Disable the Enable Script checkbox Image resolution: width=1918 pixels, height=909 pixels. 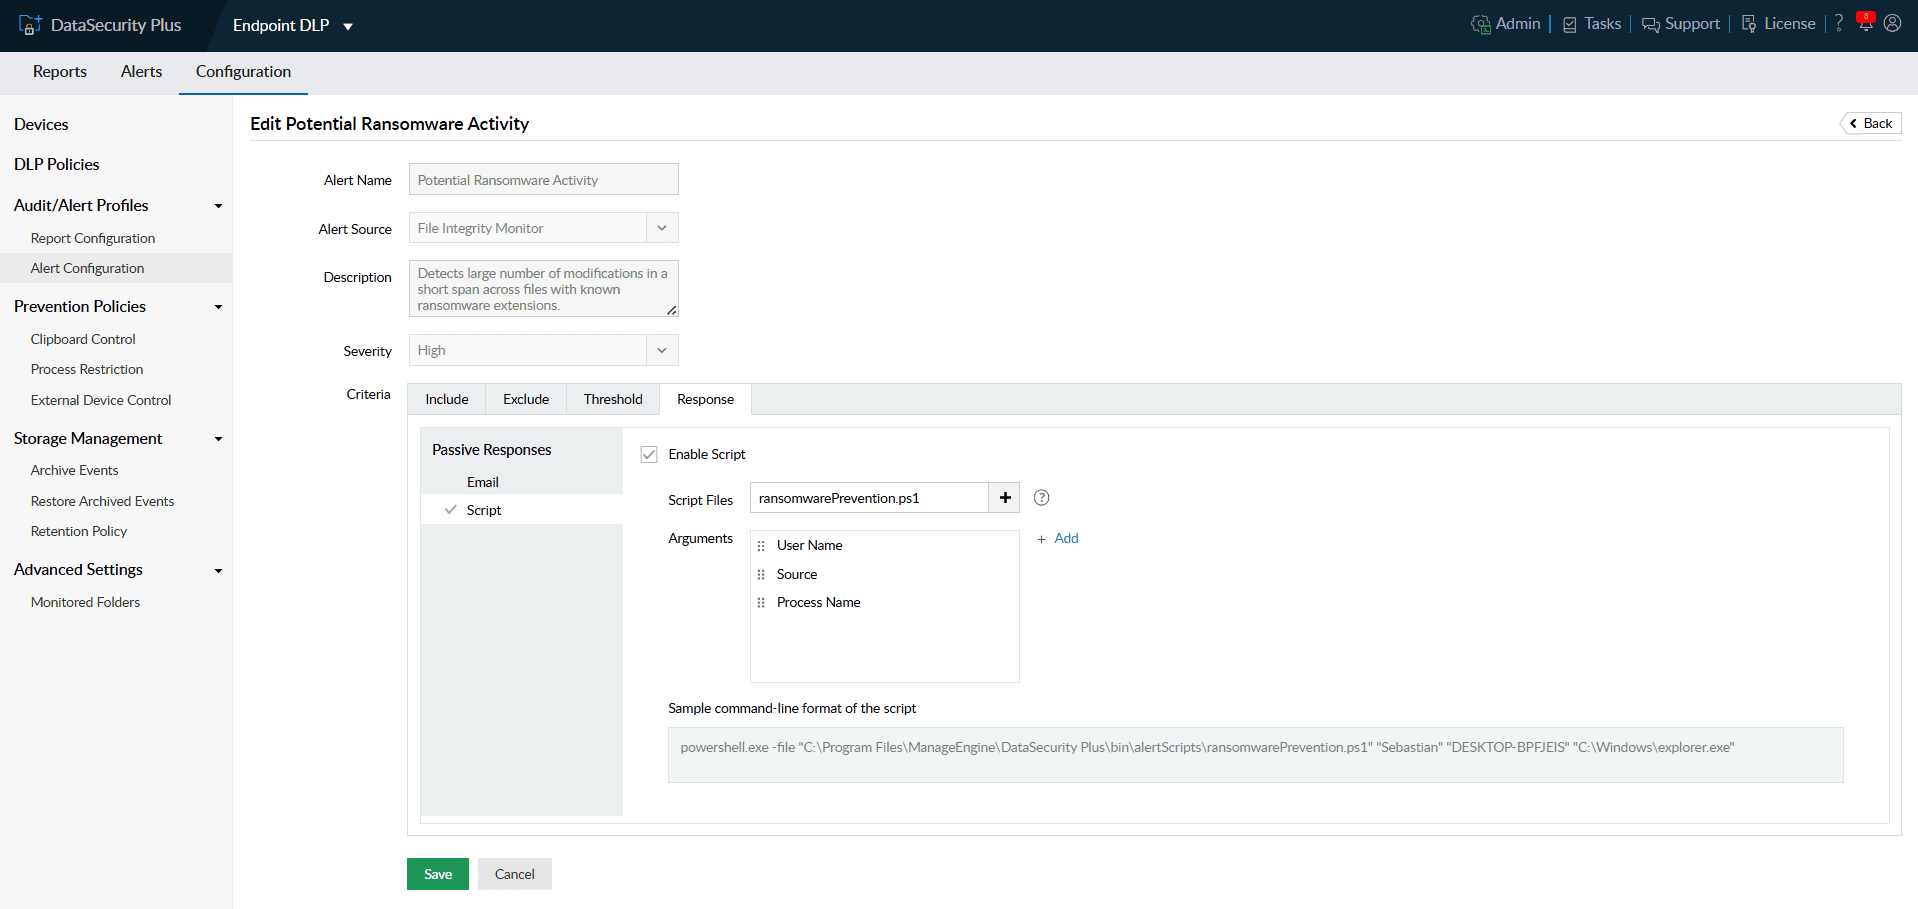point(649,453)
